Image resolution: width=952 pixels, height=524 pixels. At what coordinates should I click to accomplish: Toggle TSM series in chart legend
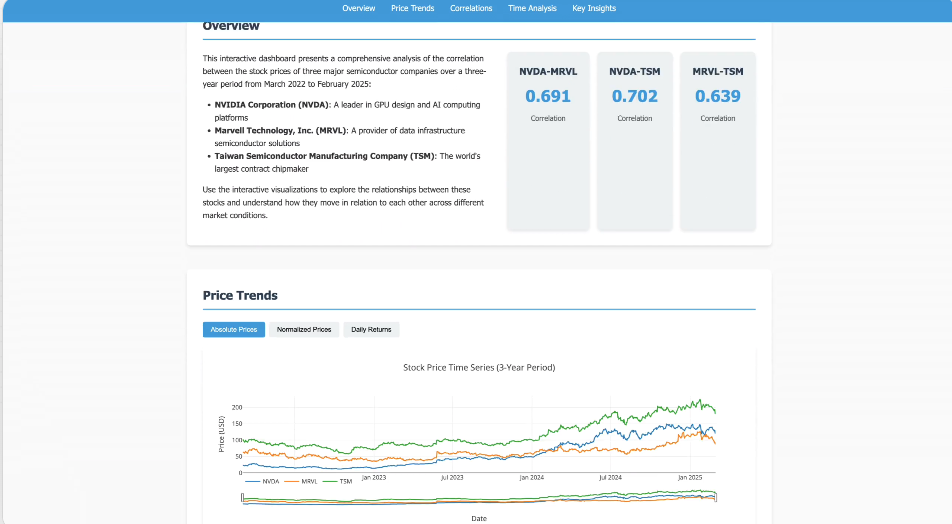338,481
